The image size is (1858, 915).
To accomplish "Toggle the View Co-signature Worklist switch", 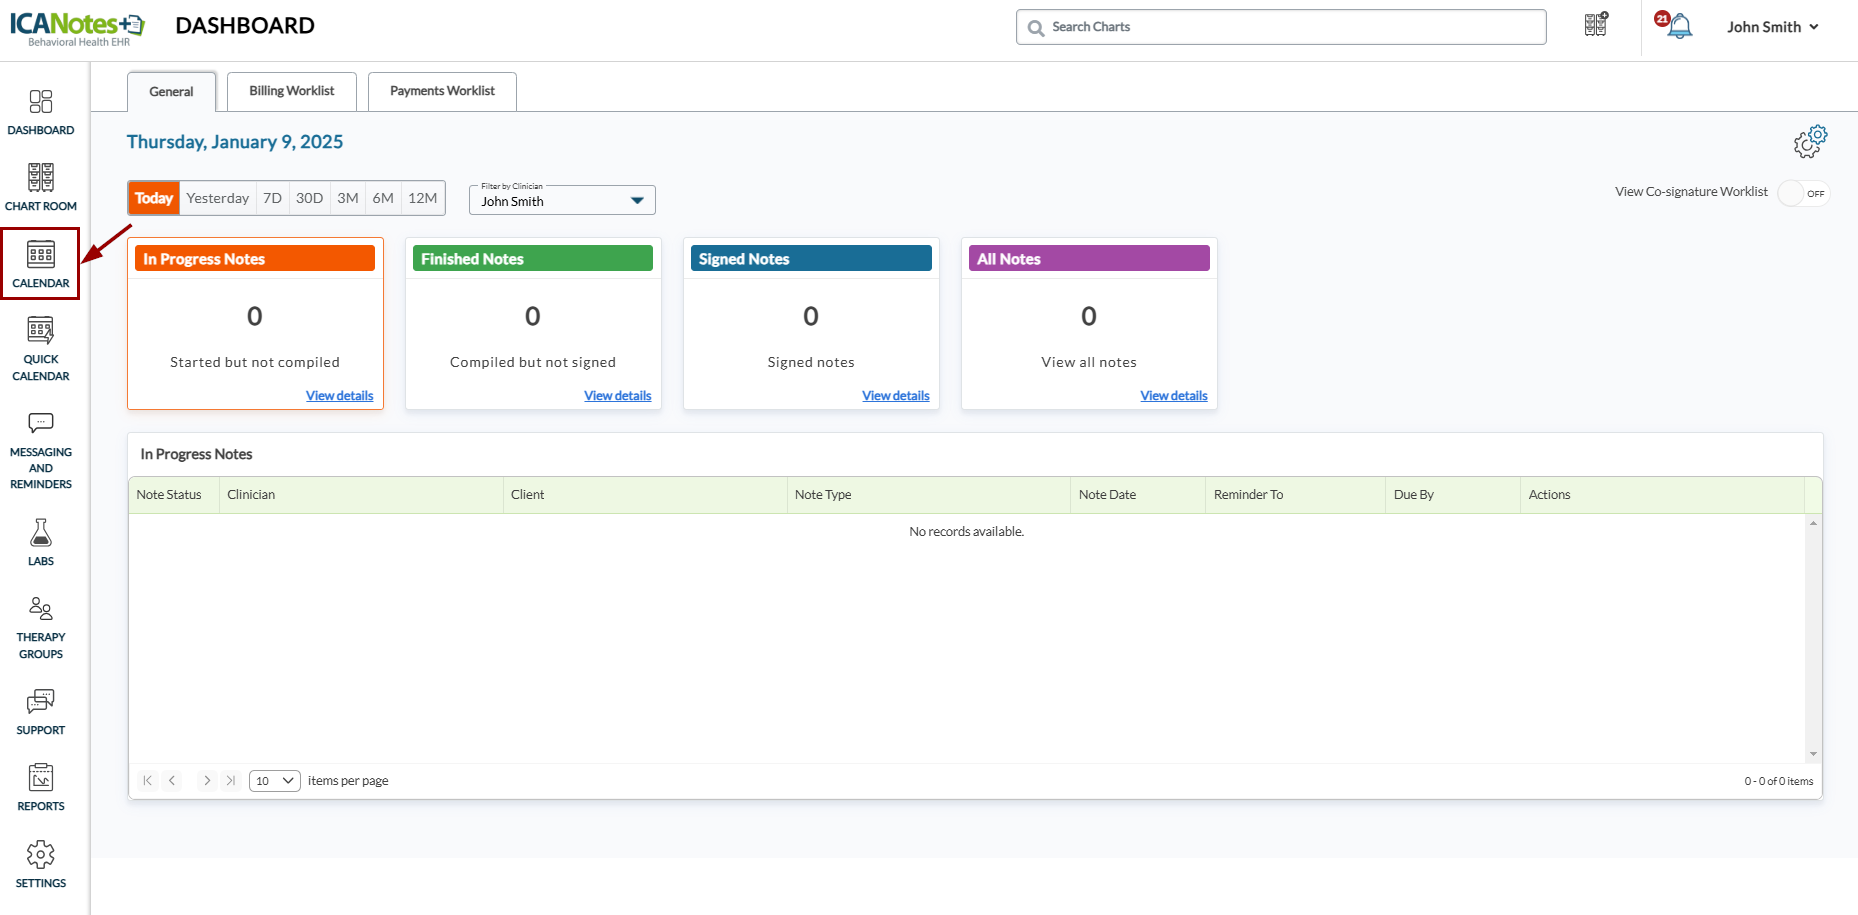I will pos(1803,193).
